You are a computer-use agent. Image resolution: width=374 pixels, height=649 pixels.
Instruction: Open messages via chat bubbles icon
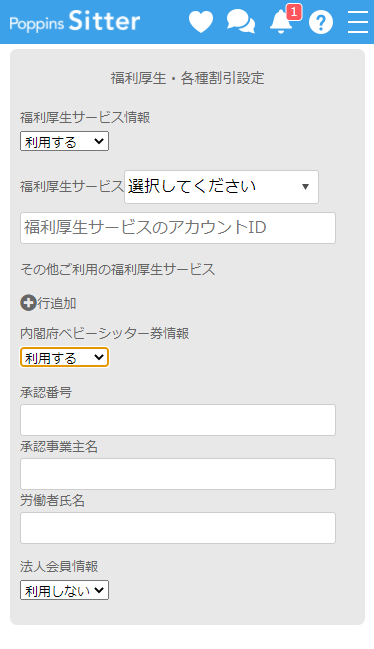[241, 21]
